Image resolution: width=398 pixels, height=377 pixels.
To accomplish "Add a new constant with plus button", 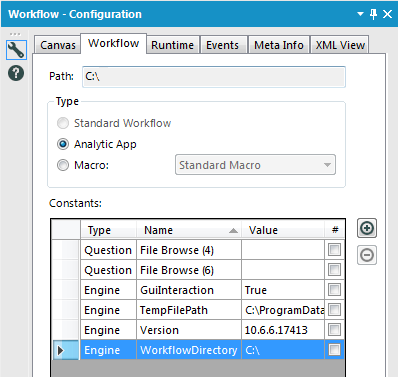I will pyautogui.click(x=367, y=228).
